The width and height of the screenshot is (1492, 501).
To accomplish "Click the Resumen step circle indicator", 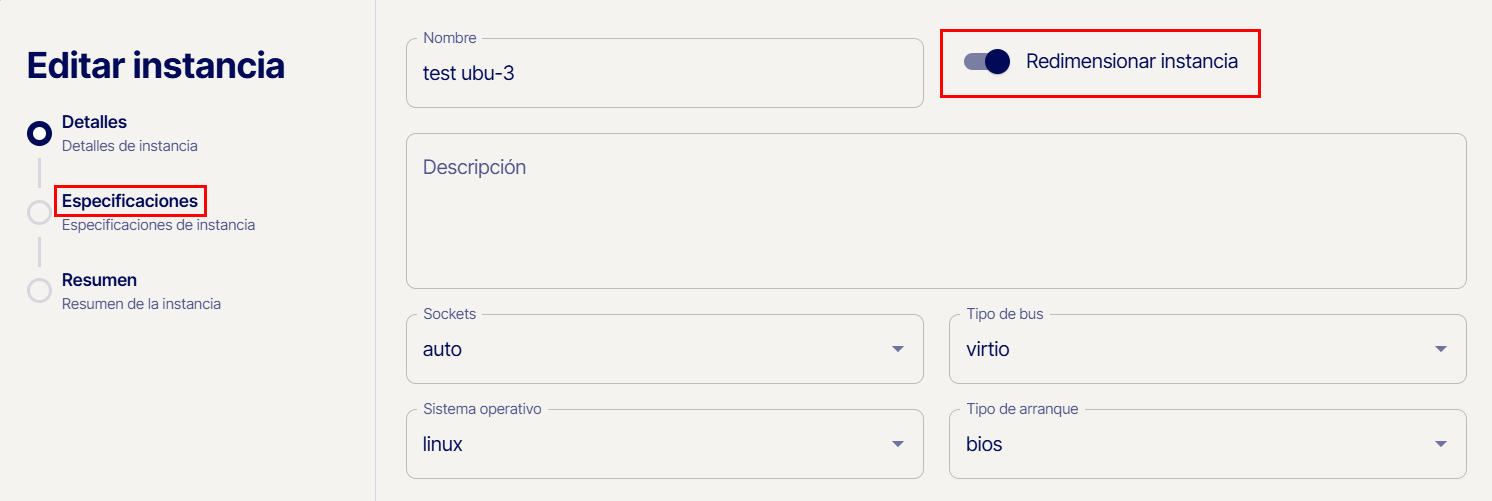I will point(39,291).
